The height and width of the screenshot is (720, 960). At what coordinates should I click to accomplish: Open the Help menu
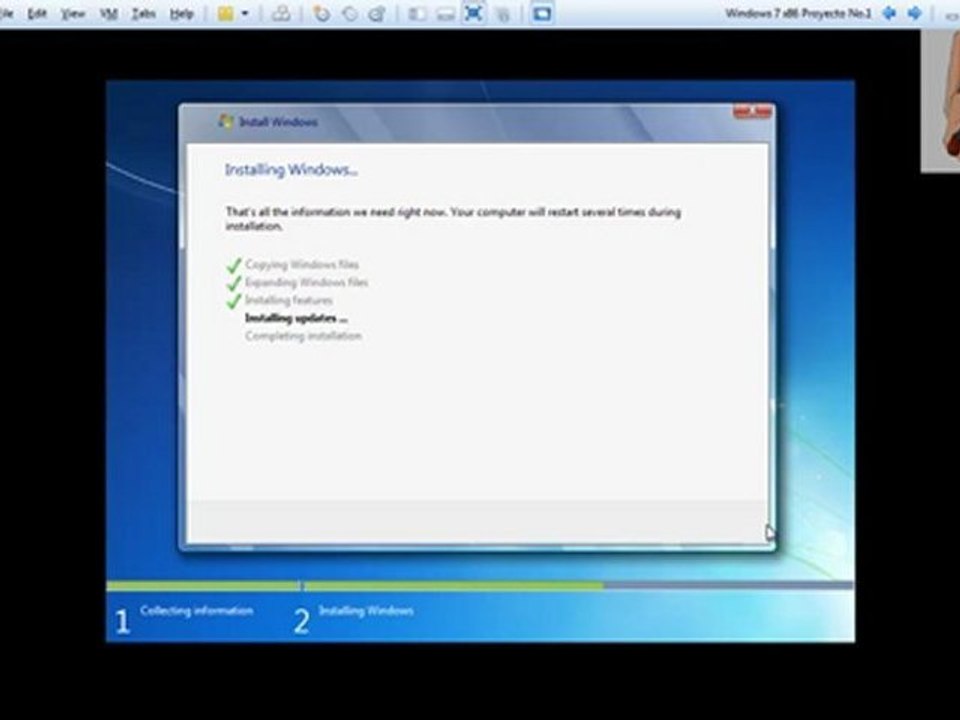tap(181, 13)
